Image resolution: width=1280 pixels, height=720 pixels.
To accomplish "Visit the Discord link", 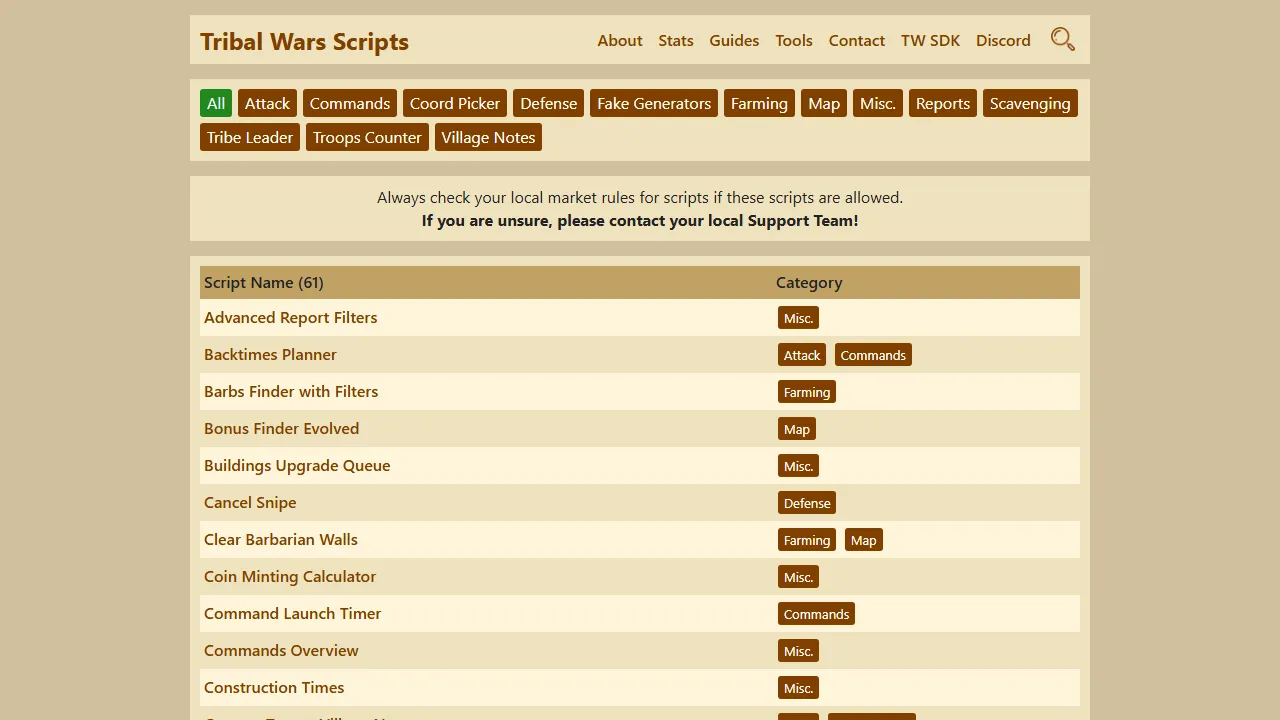I will [1003, 40].
